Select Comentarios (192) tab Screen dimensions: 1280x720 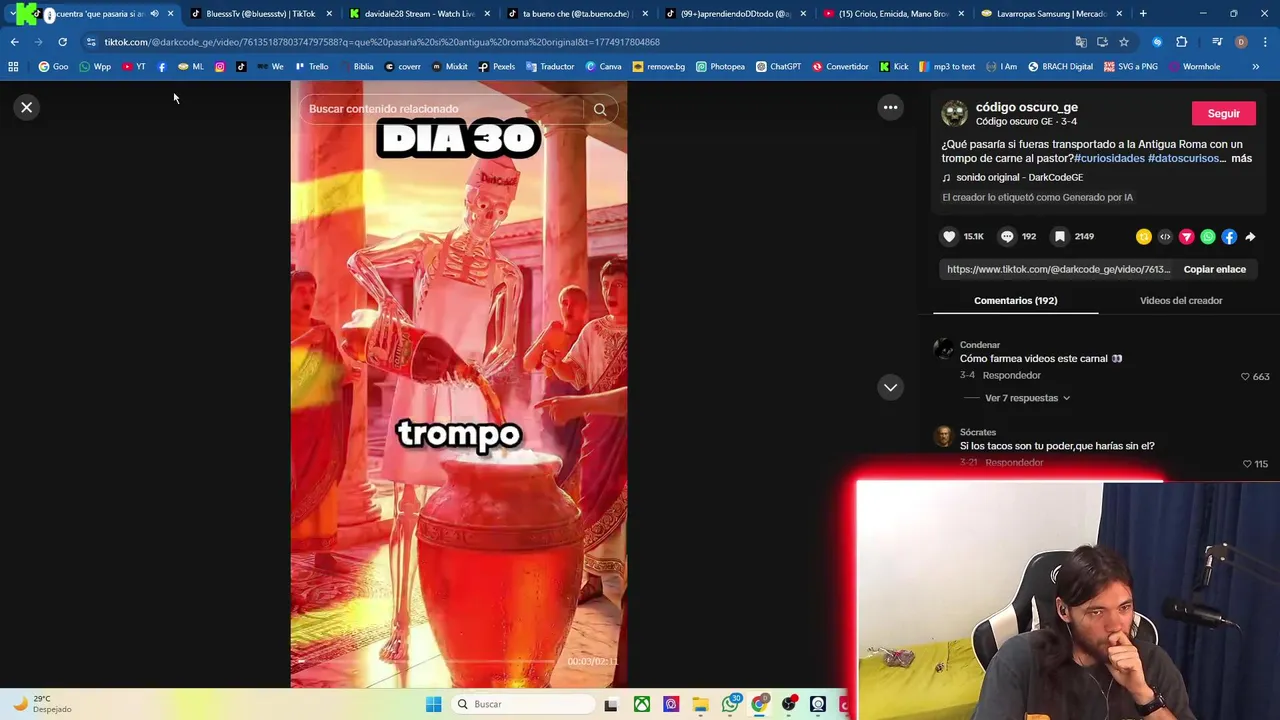1015,300
